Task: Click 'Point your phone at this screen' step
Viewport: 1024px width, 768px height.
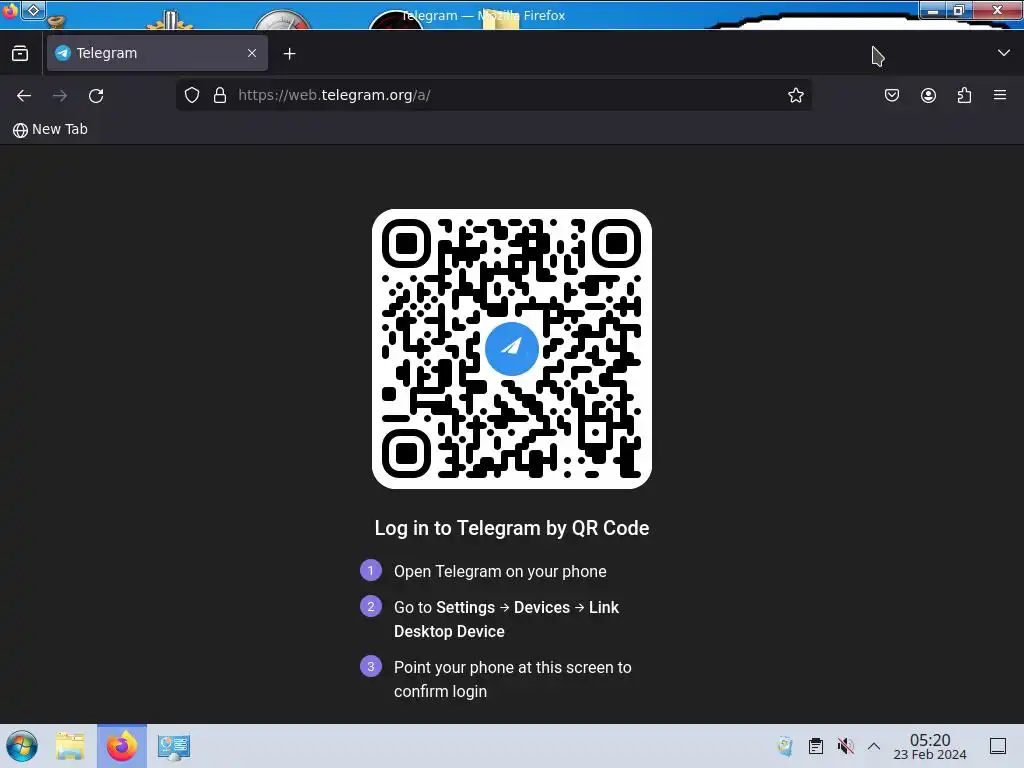Action: 513,679
